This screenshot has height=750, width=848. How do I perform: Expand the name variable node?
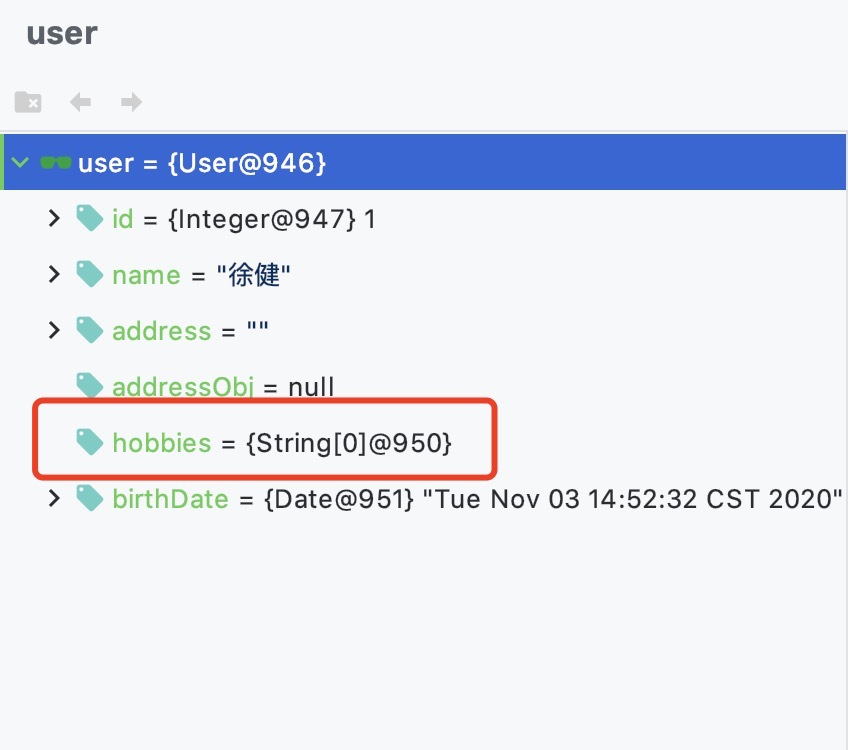coord(54,275)
